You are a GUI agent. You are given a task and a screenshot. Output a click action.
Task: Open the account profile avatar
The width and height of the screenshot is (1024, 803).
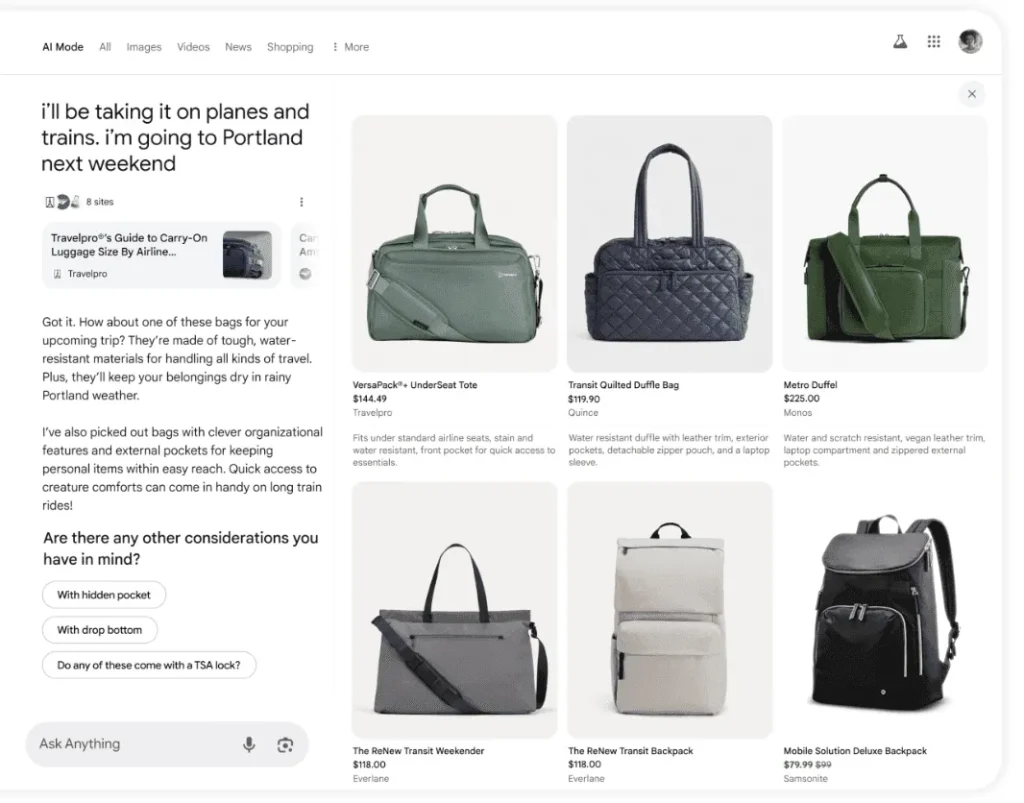(x=970, y=41)
